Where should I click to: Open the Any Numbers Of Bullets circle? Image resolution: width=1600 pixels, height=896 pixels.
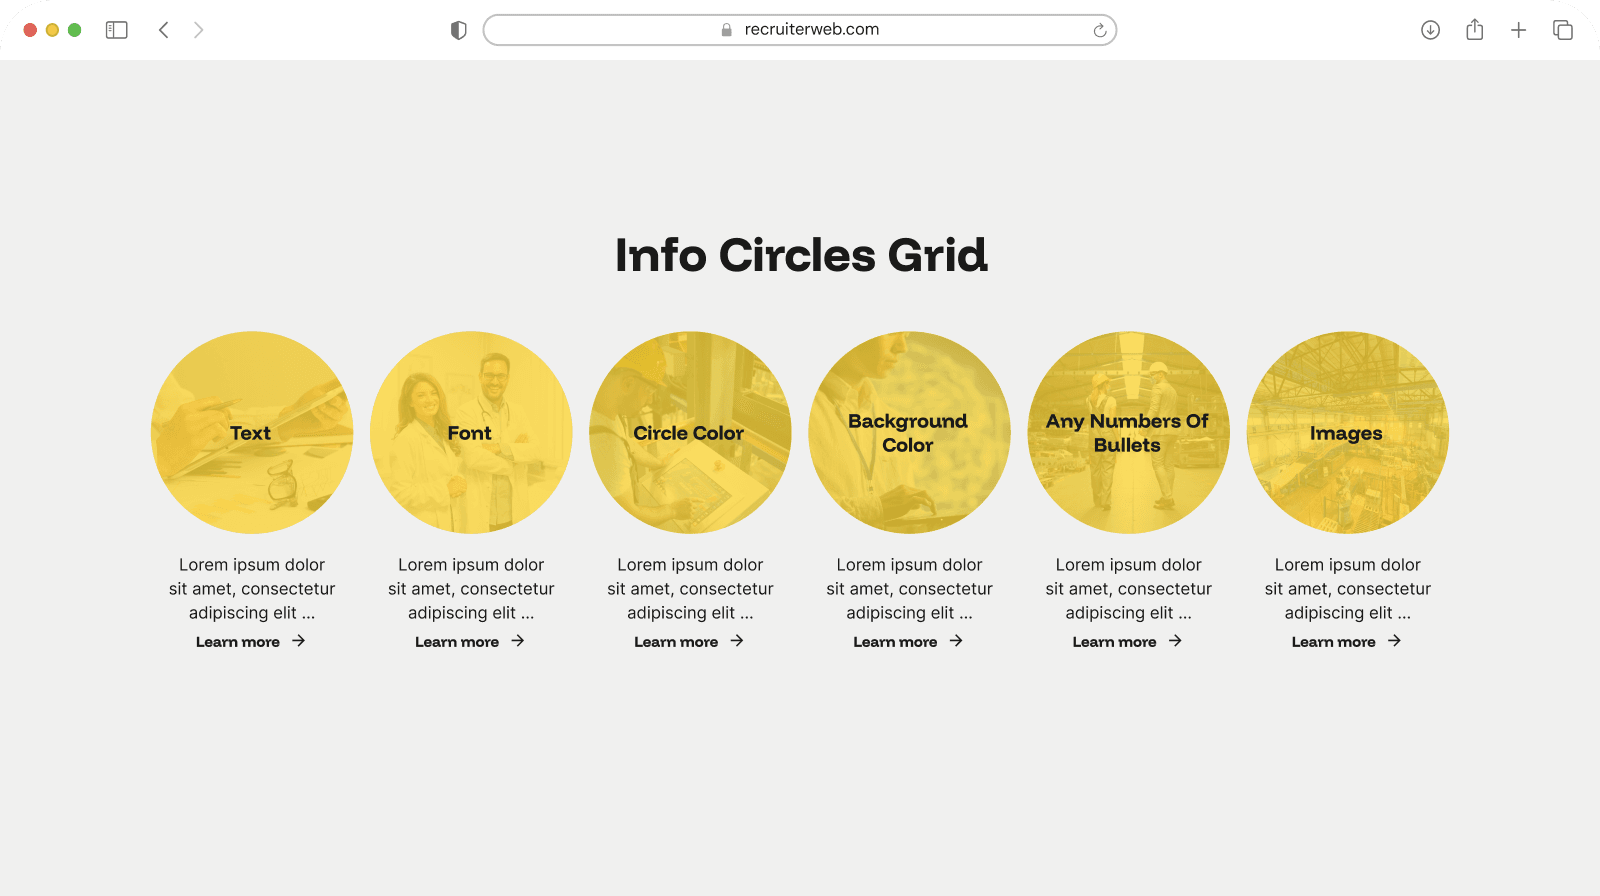[x=1128, y=432]
